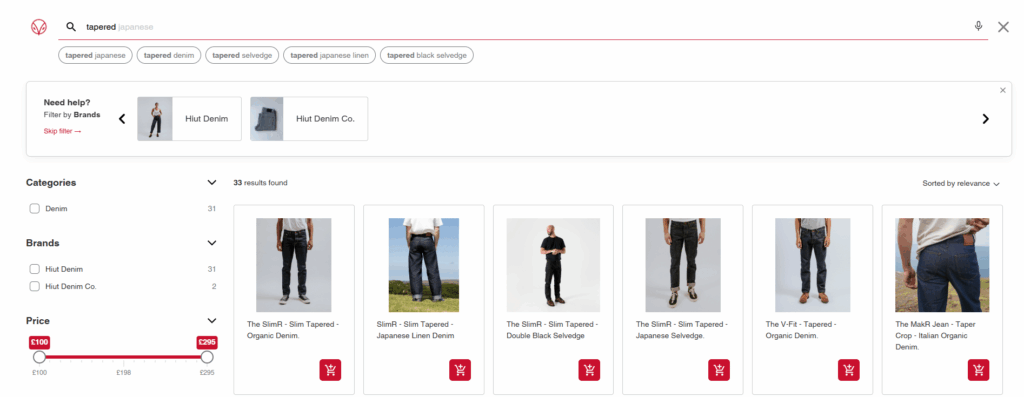This screenshot has height=397, width=1024.
Task: Click the Skip filter link
Action: coord(63,131)
